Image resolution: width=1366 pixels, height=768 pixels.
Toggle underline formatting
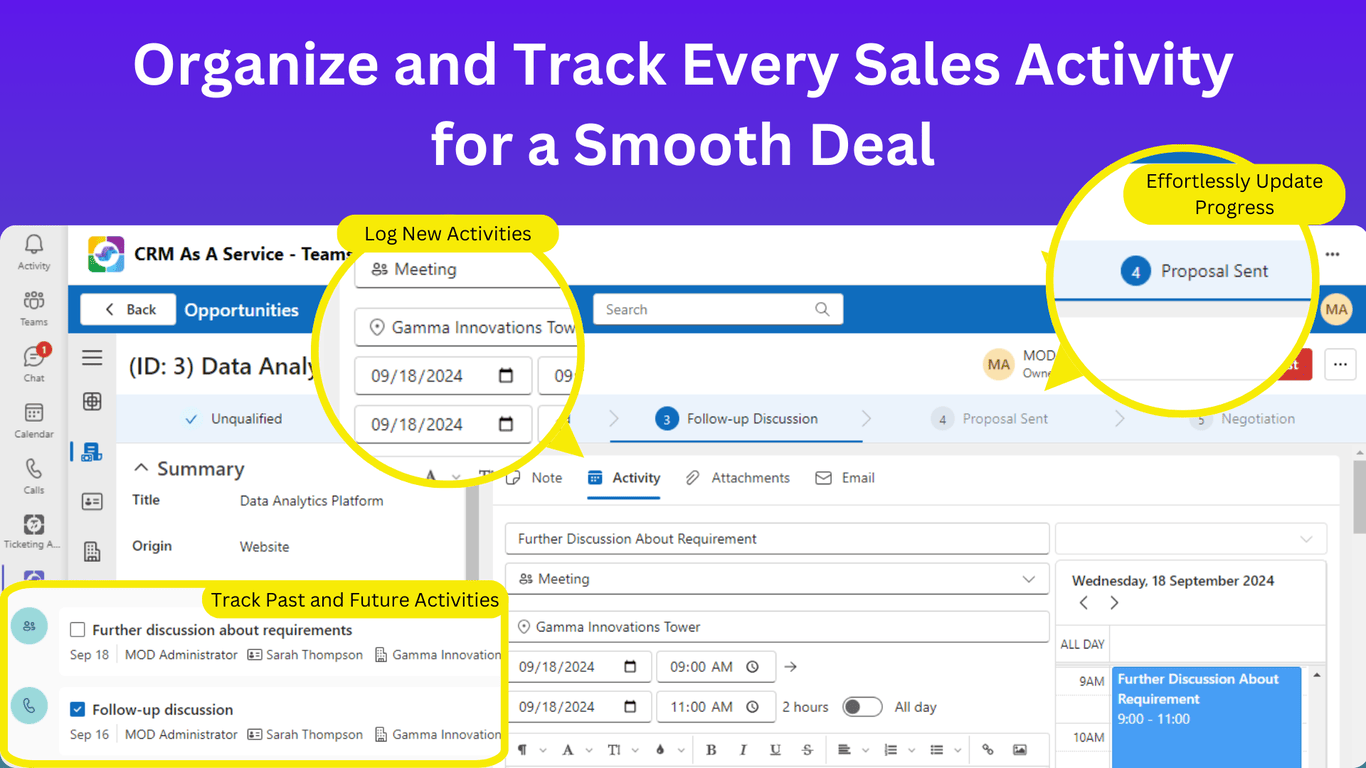(x=775, y=750)
